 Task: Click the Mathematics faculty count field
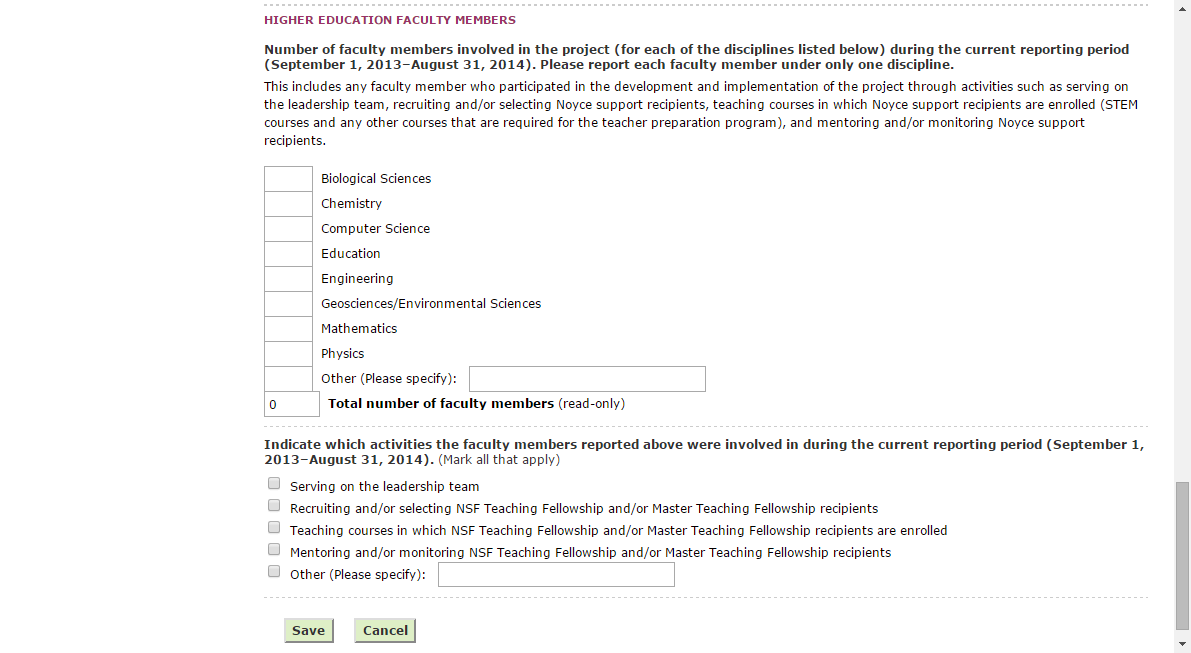point(288,329)
